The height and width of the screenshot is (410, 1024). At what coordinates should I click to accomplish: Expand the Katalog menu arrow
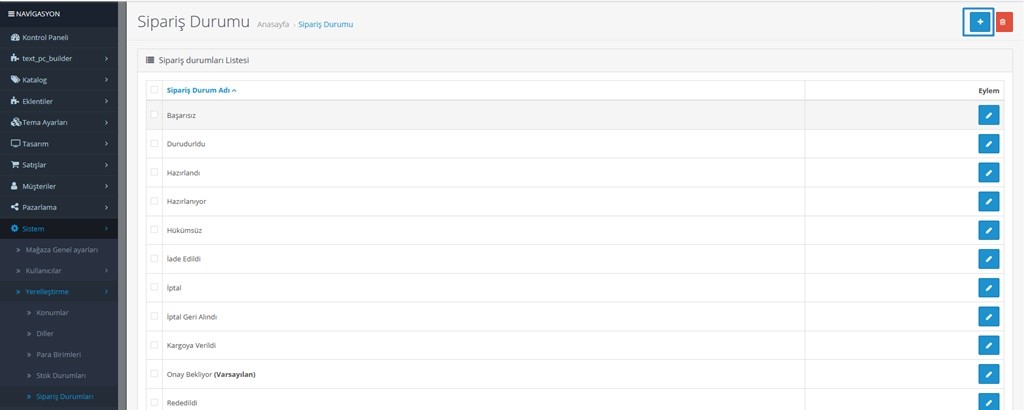point(106,80)
